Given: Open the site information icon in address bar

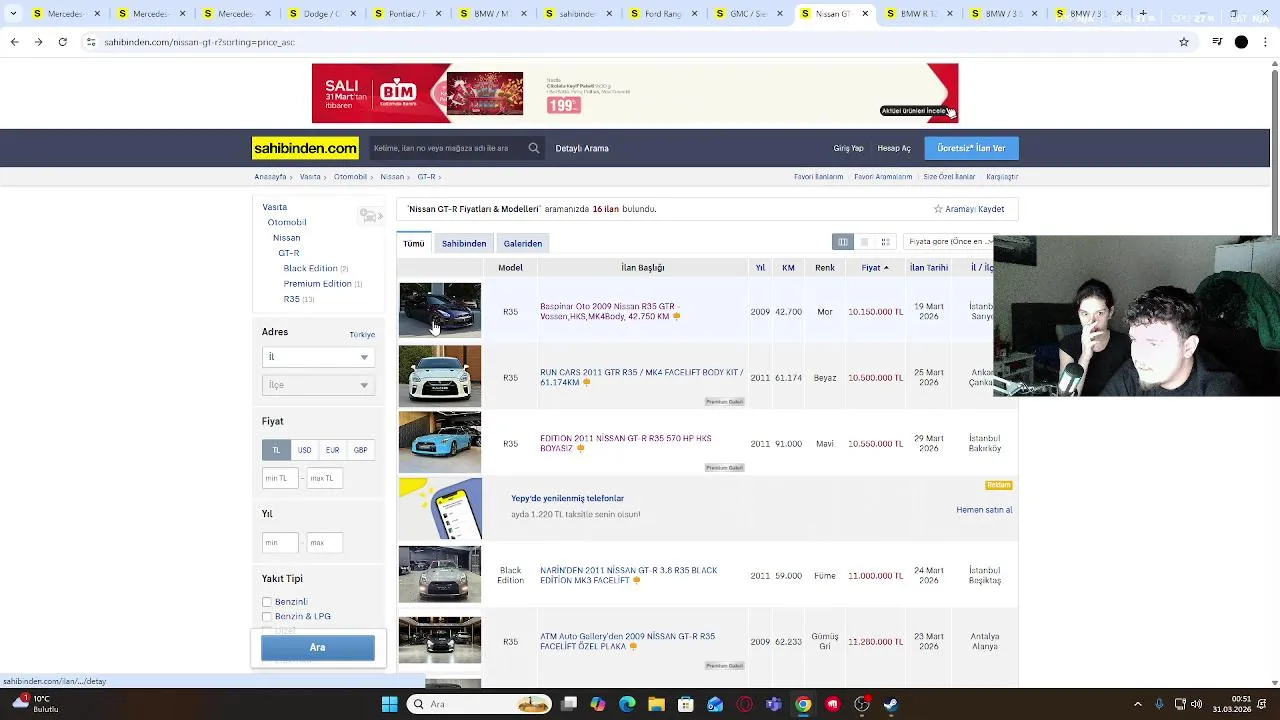Looking at the screenshot, I should coord(91,42).
